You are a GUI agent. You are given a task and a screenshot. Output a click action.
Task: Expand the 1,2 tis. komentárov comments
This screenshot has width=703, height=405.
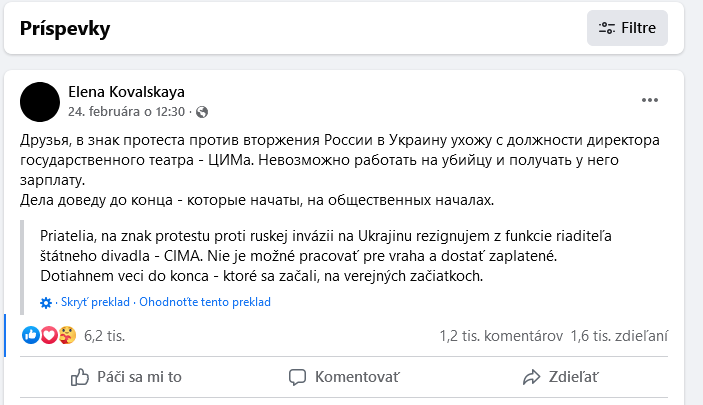click(501, 337)
